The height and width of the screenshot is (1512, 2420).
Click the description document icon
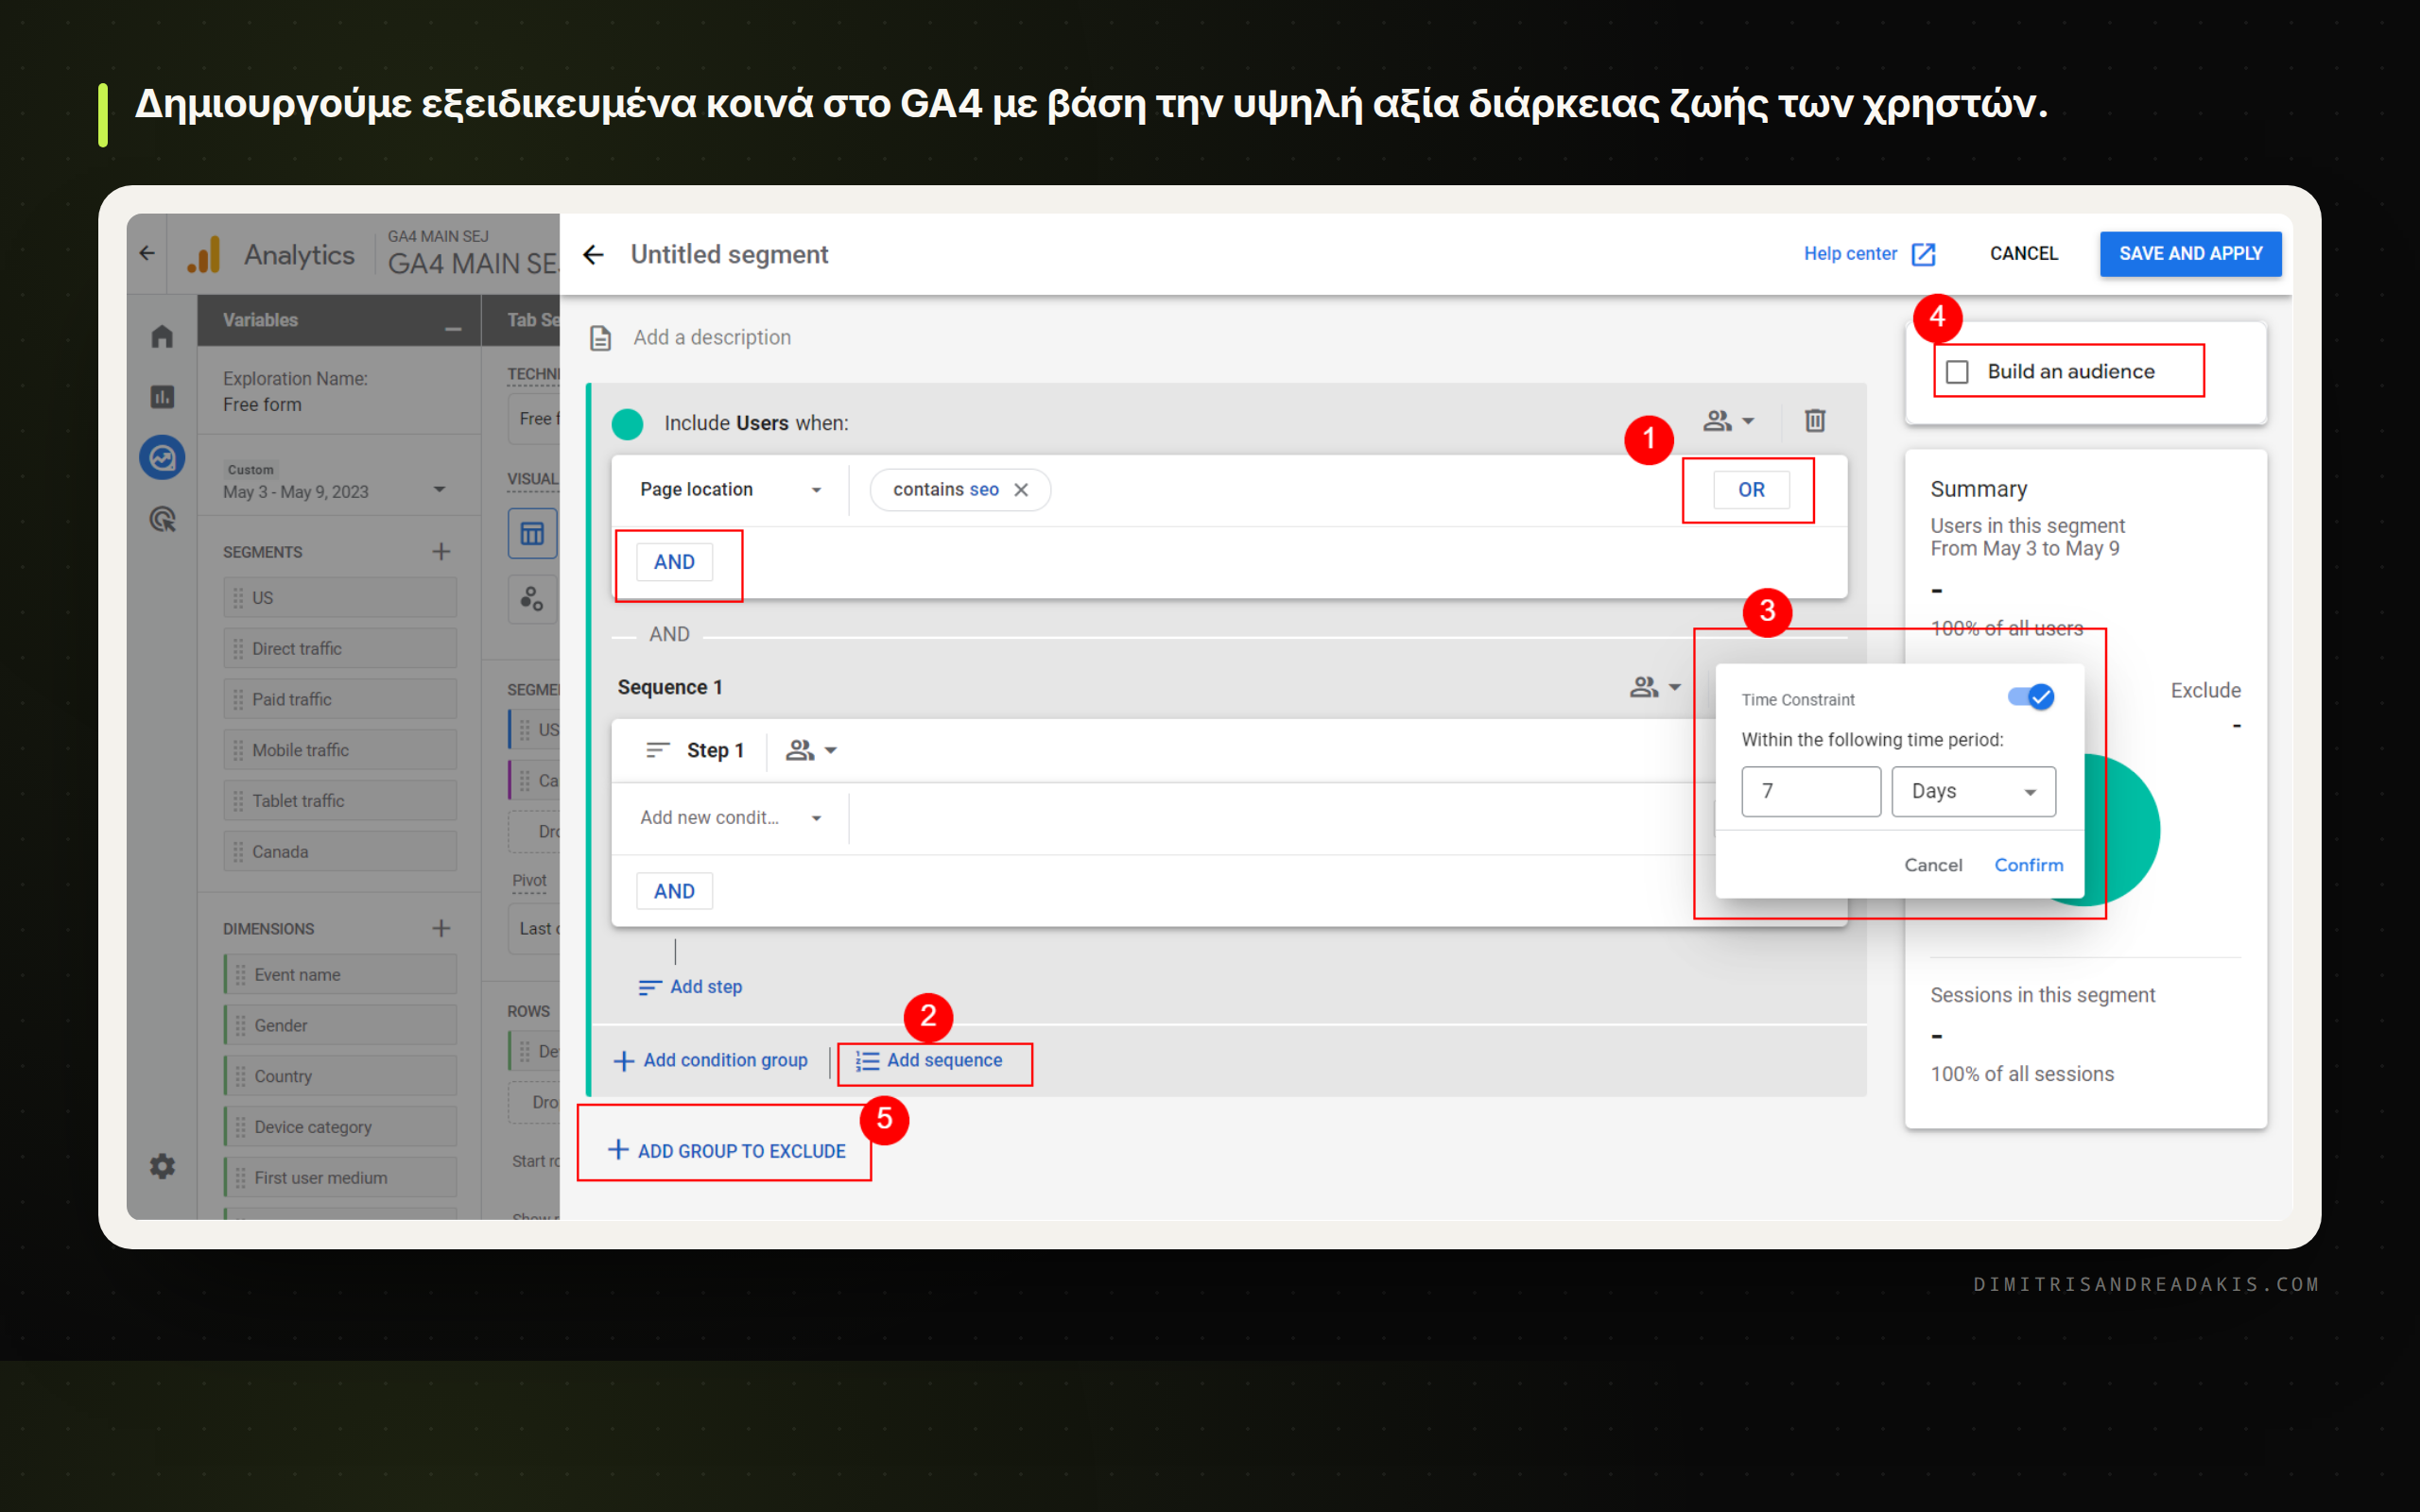[600, 338]
